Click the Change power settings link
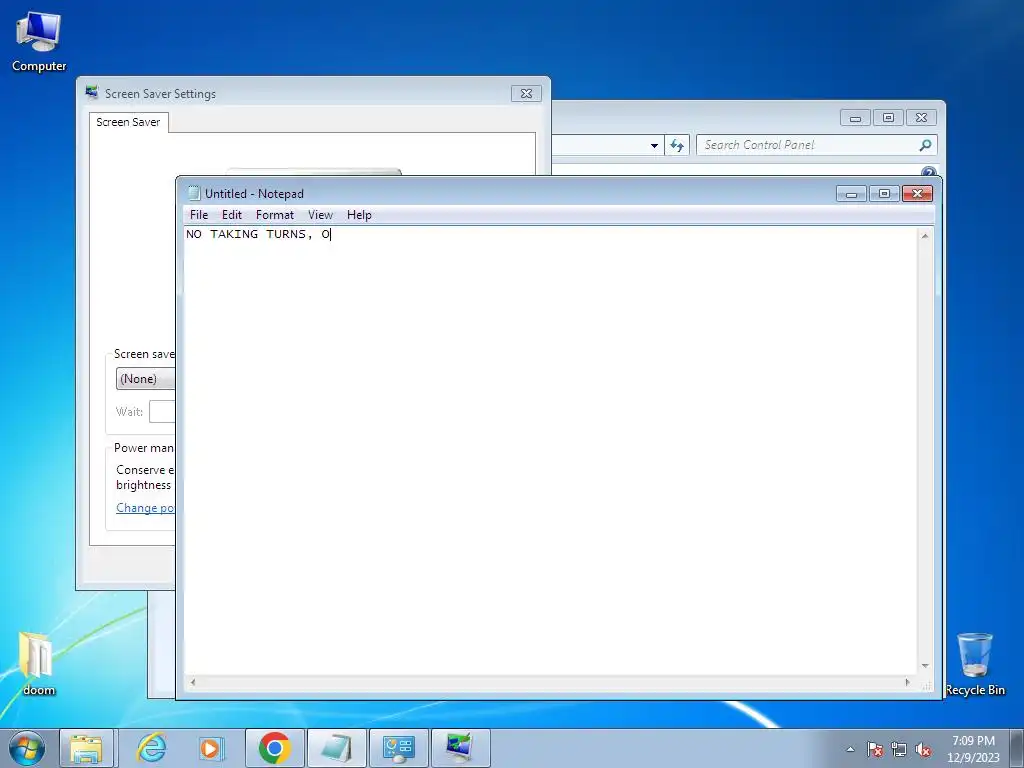 [x=145, y=507]
